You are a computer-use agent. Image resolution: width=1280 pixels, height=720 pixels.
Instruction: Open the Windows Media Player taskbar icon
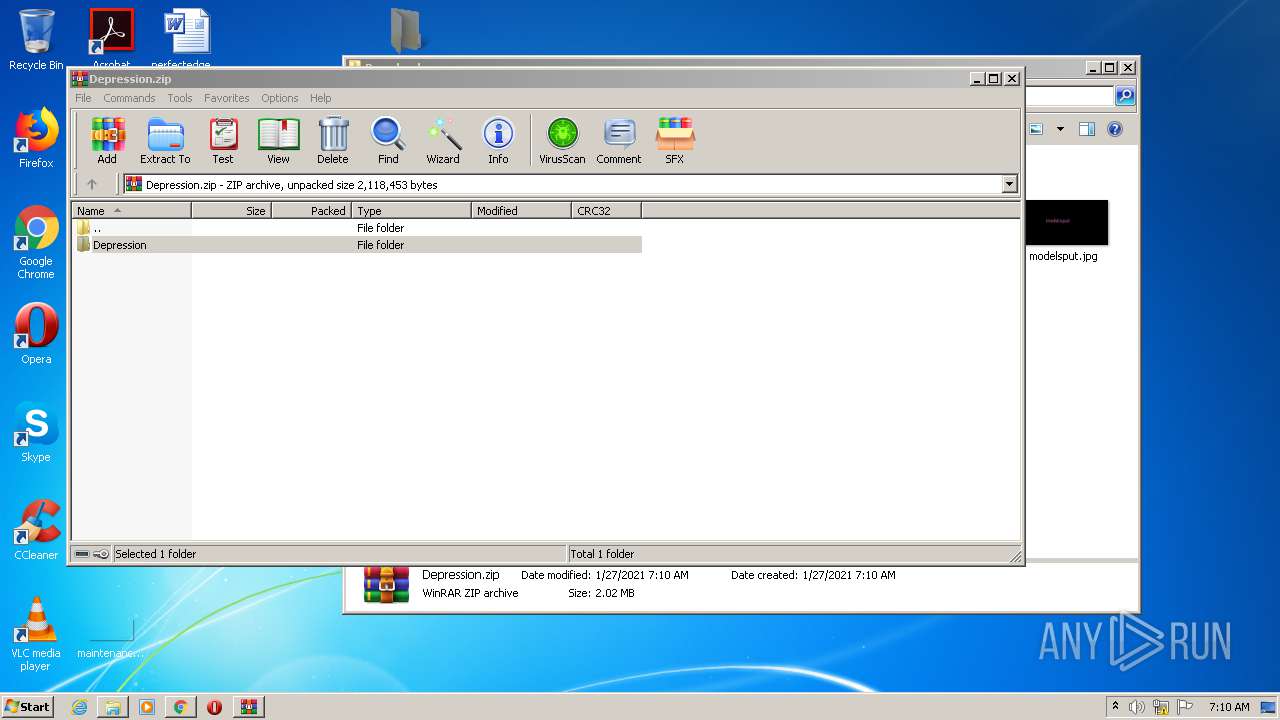(147, 707)
